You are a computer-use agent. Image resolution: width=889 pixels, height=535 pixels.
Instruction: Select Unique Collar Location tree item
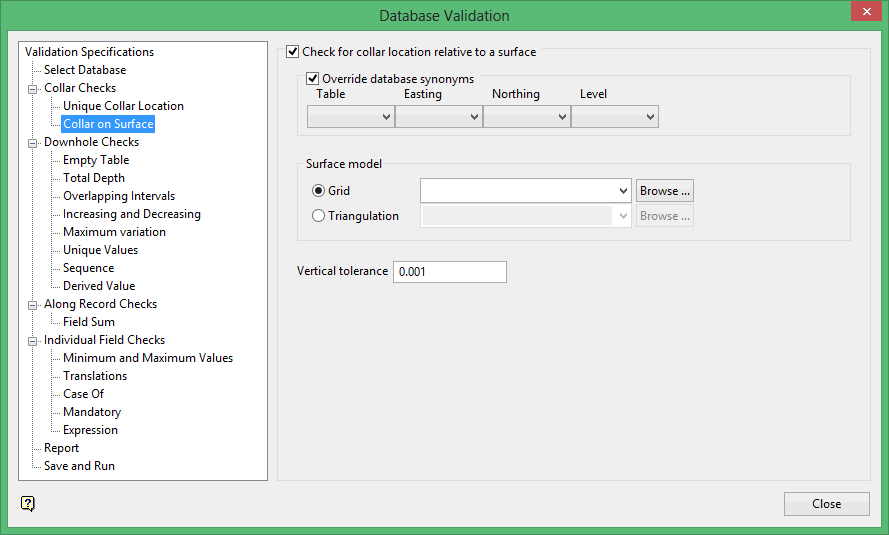[x=123, y=106]
